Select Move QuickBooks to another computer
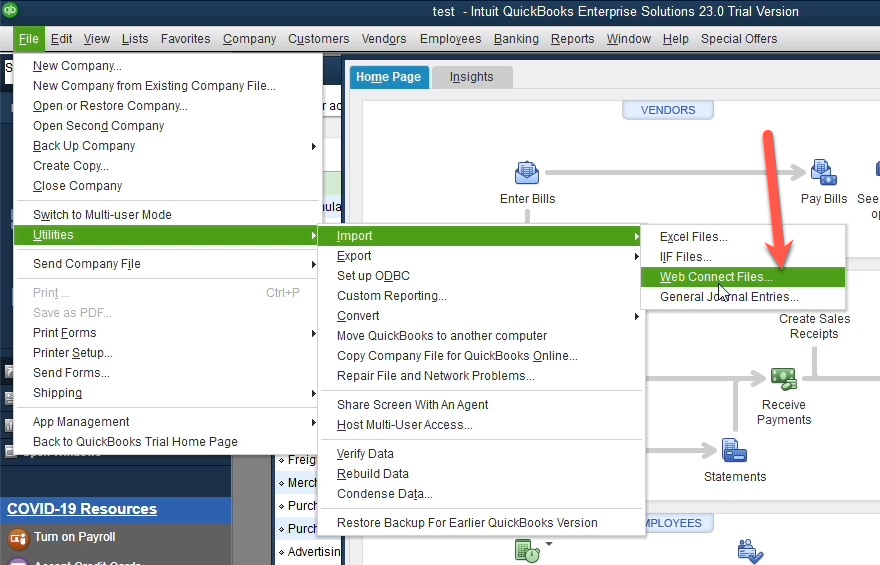880x565 pixels. (480, 336)
